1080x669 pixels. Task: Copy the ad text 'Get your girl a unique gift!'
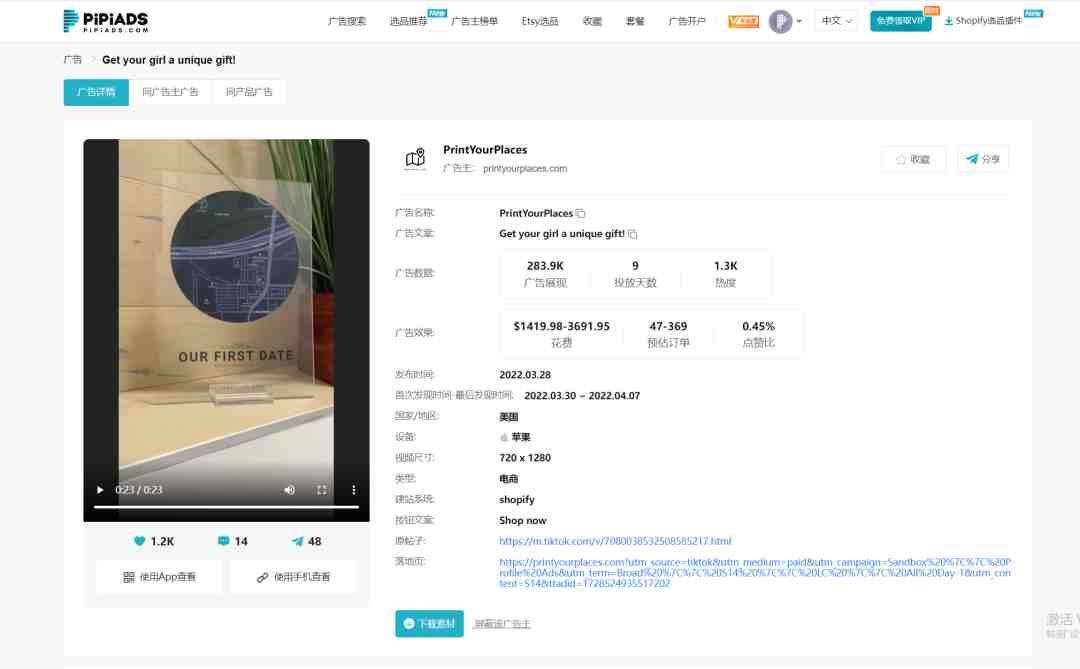point(632,234)
